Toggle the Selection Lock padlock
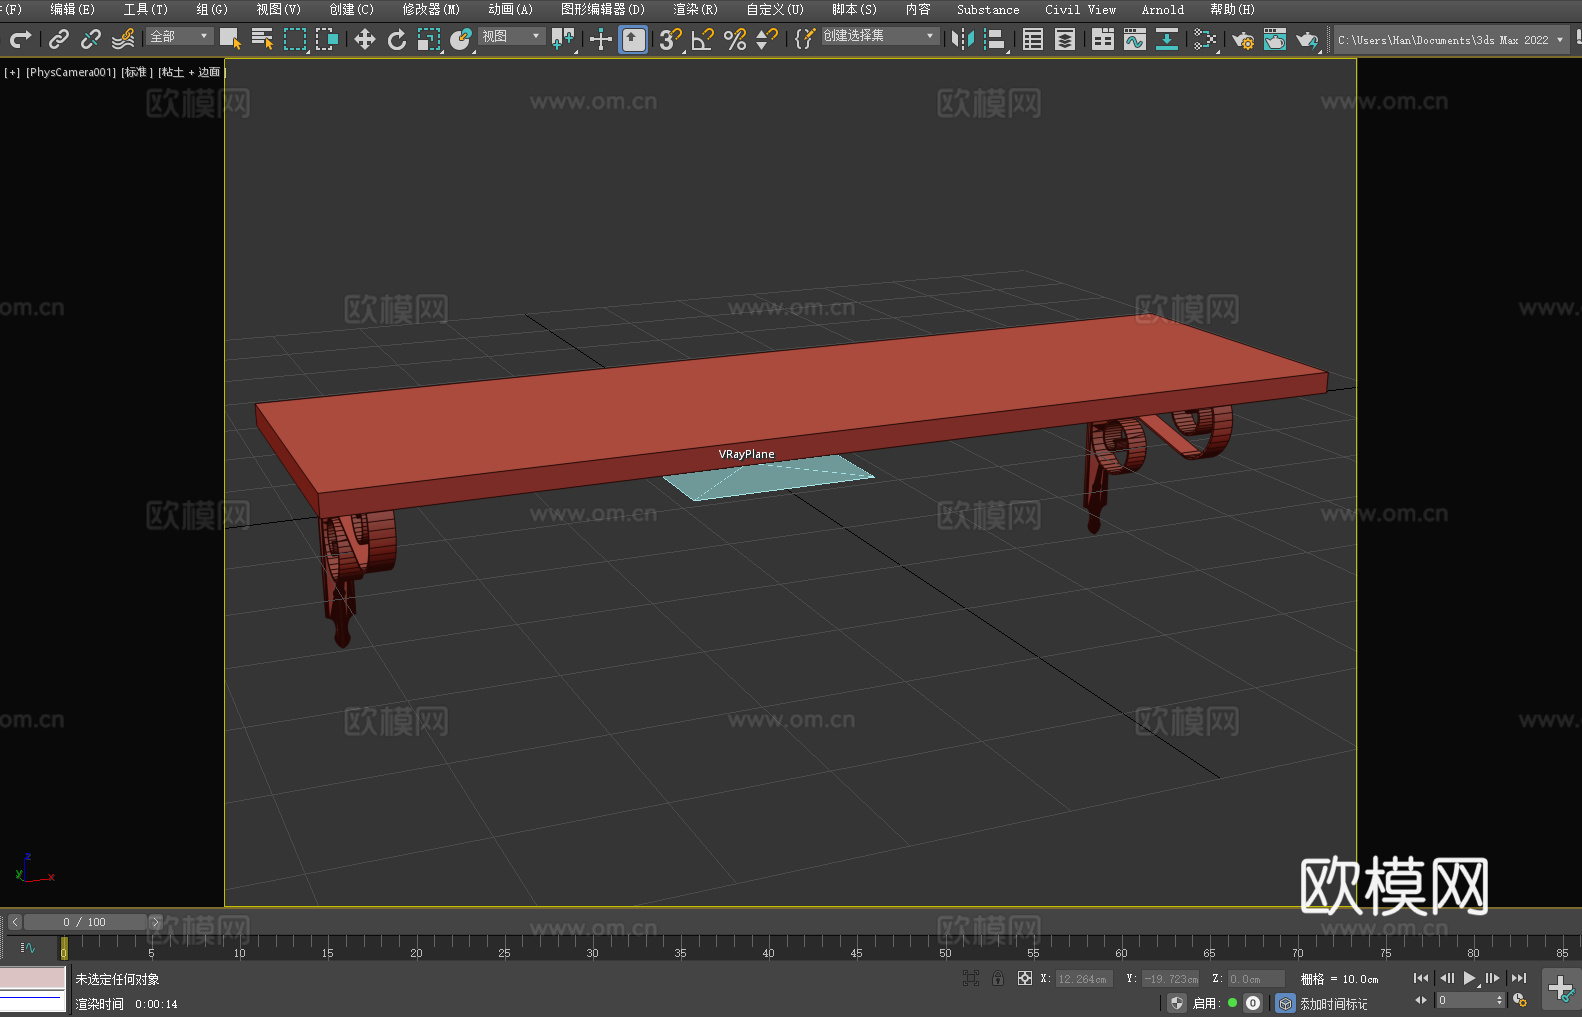1582x1017 pixels. click(x=998, y=978)
